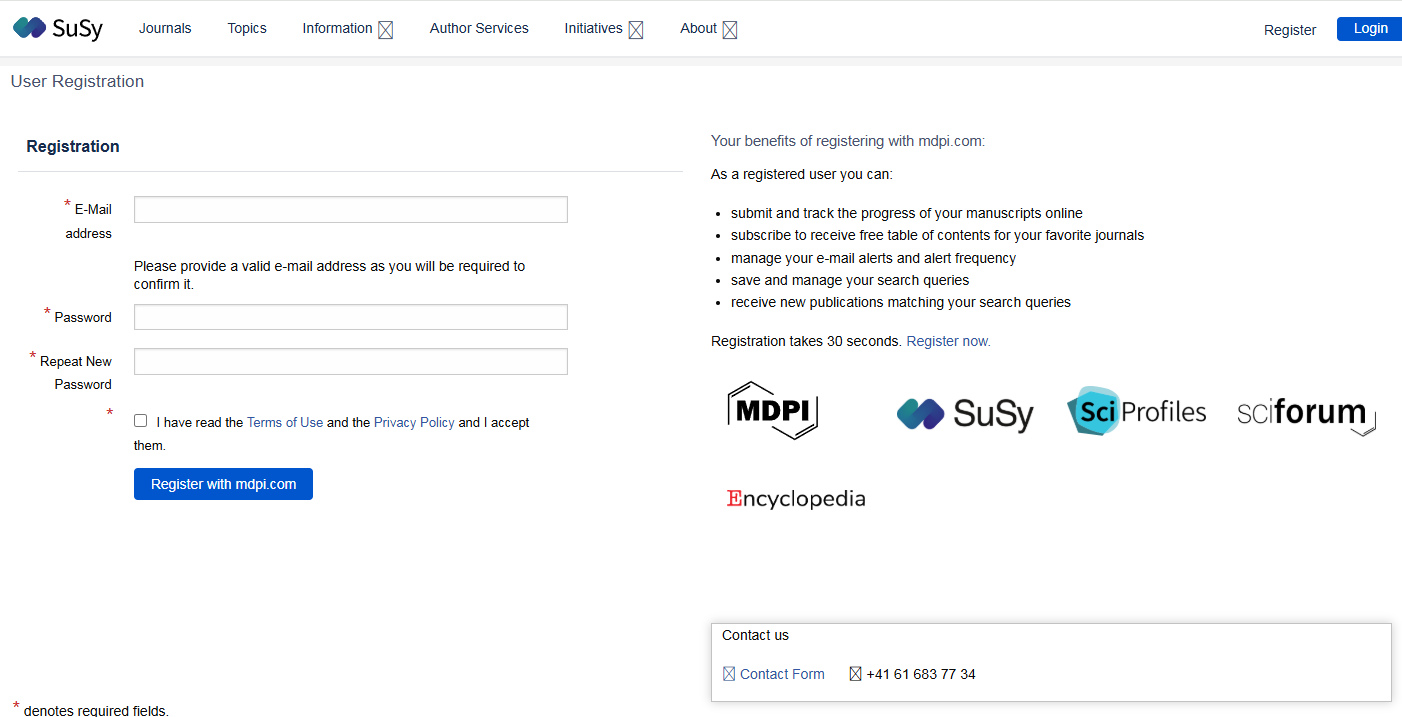Click the envelope icon beside Contact Form
The width and height of the screenshot is (1402, 717).
coord(729,674)
